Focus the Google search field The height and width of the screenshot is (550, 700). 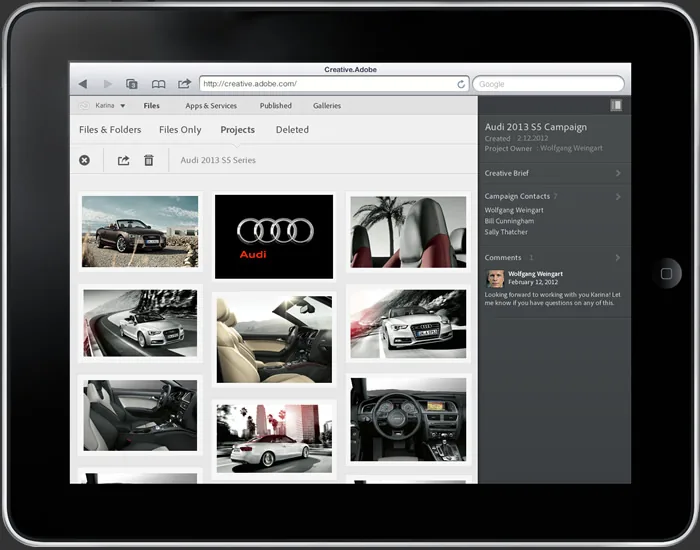[x=548, y=84]
